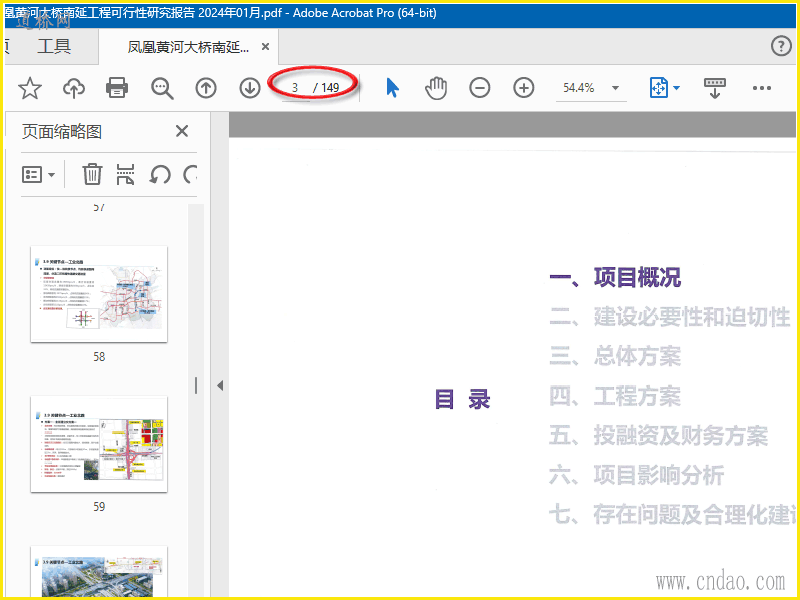The width and height of the screenshot is (800, 600).
Task: Click the 页面缩略图 panel title
Action: (x=62, y=132)
